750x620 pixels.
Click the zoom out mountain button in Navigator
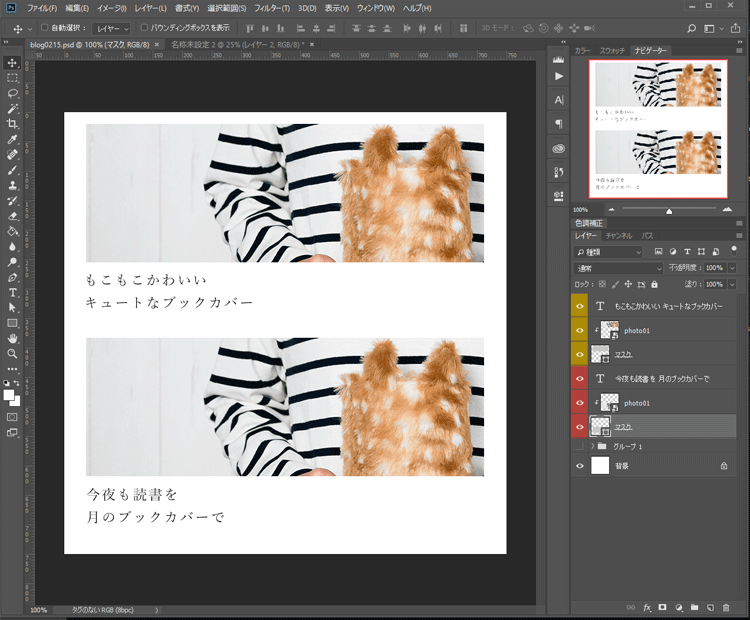611,209
